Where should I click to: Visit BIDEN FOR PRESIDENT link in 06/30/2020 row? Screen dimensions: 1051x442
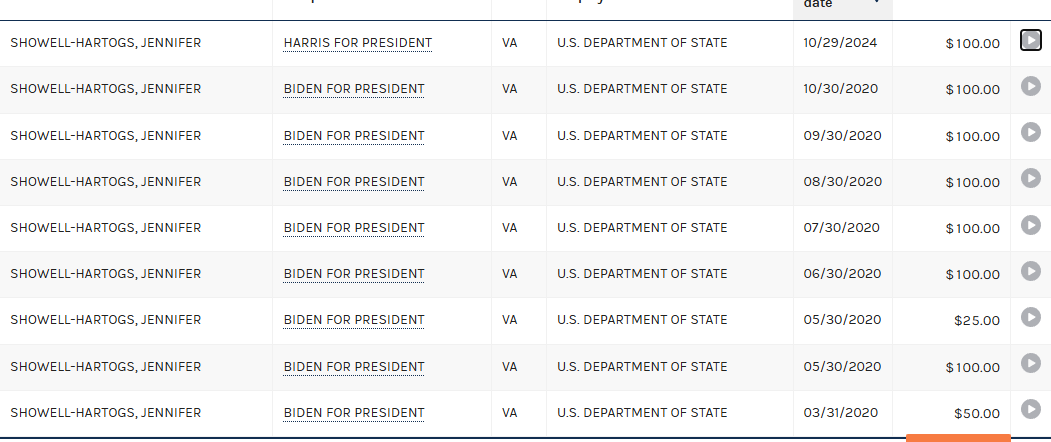(x=354, y=274)
